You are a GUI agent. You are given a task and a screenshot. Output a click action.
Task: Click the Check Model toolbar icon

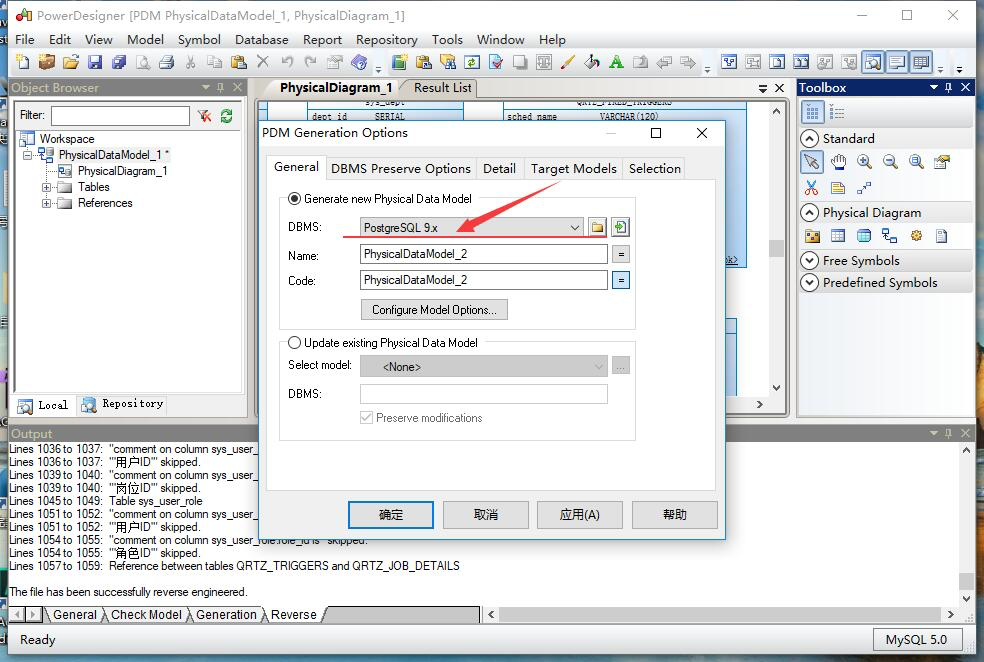496,62
